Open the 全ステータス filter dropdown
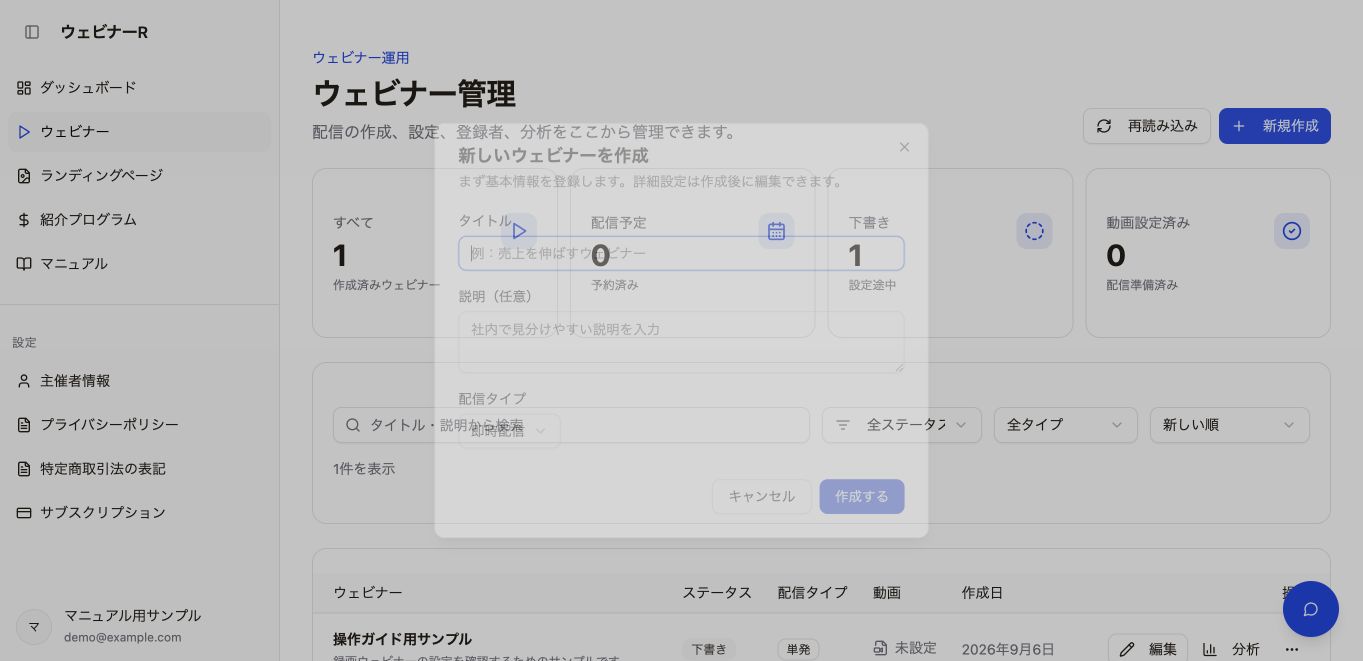Screen dimensions: 1363x661 (x=902, y=425)
